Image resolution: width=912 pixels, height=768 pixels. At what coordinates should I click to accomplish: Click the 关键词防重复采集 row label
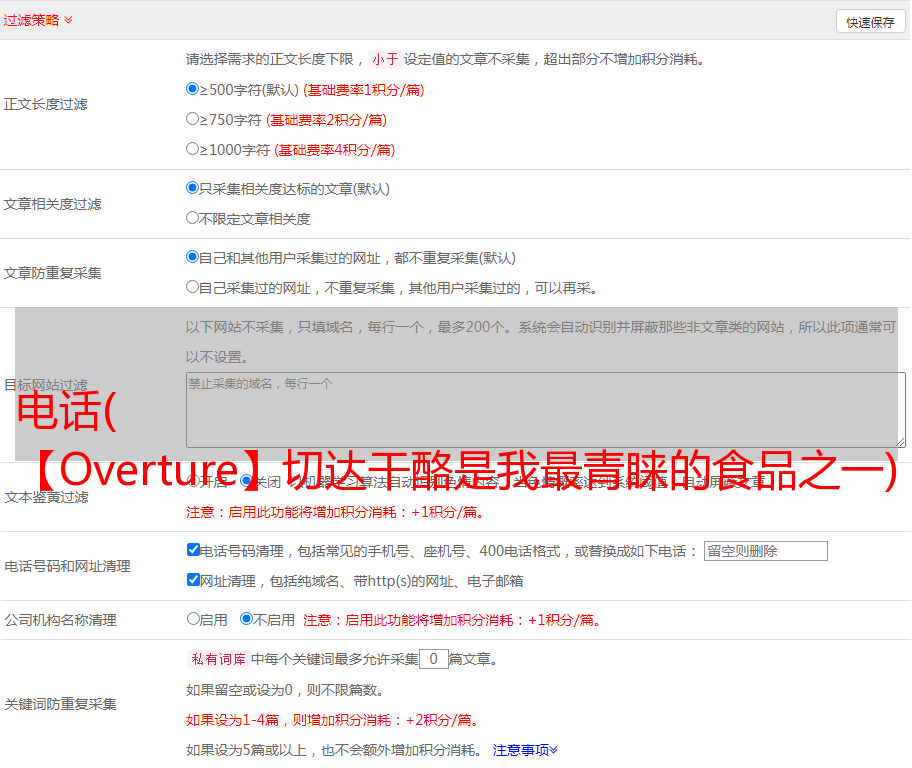click(x=60, y=705)
